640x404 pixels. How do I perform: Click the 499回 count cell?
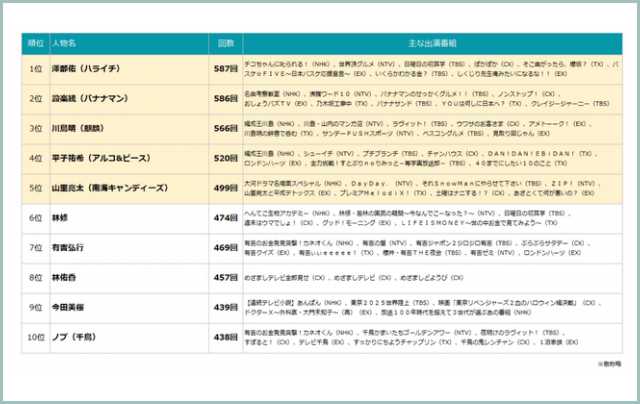pyautogui.click(x=225, y=187)
